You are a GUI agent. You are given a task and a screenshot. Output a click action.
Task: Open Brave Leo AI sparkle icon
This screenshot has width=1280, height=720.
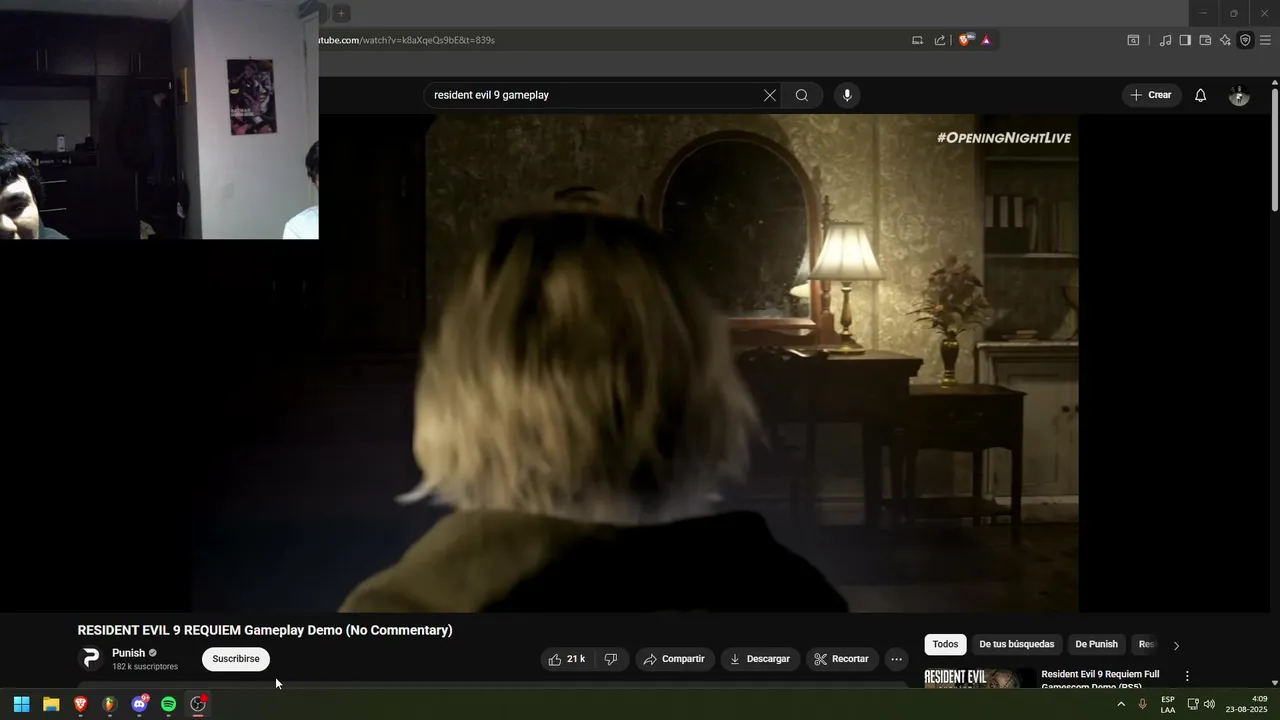pos(1225,40)
